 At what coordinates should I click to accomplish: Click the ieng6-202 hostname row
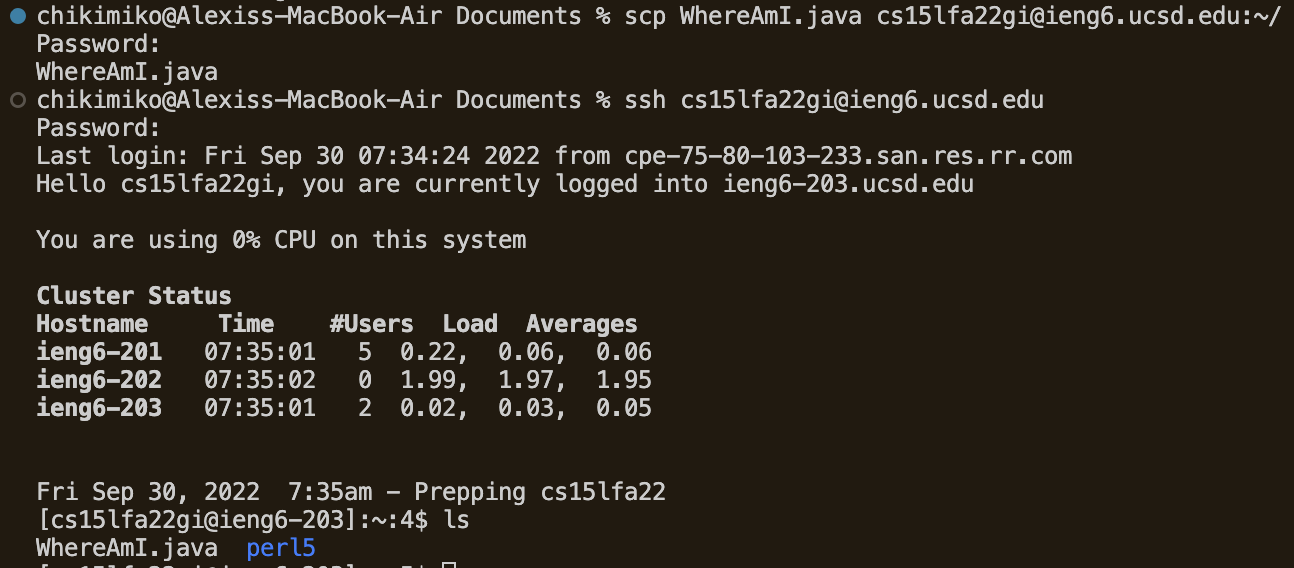pos(99,380)
